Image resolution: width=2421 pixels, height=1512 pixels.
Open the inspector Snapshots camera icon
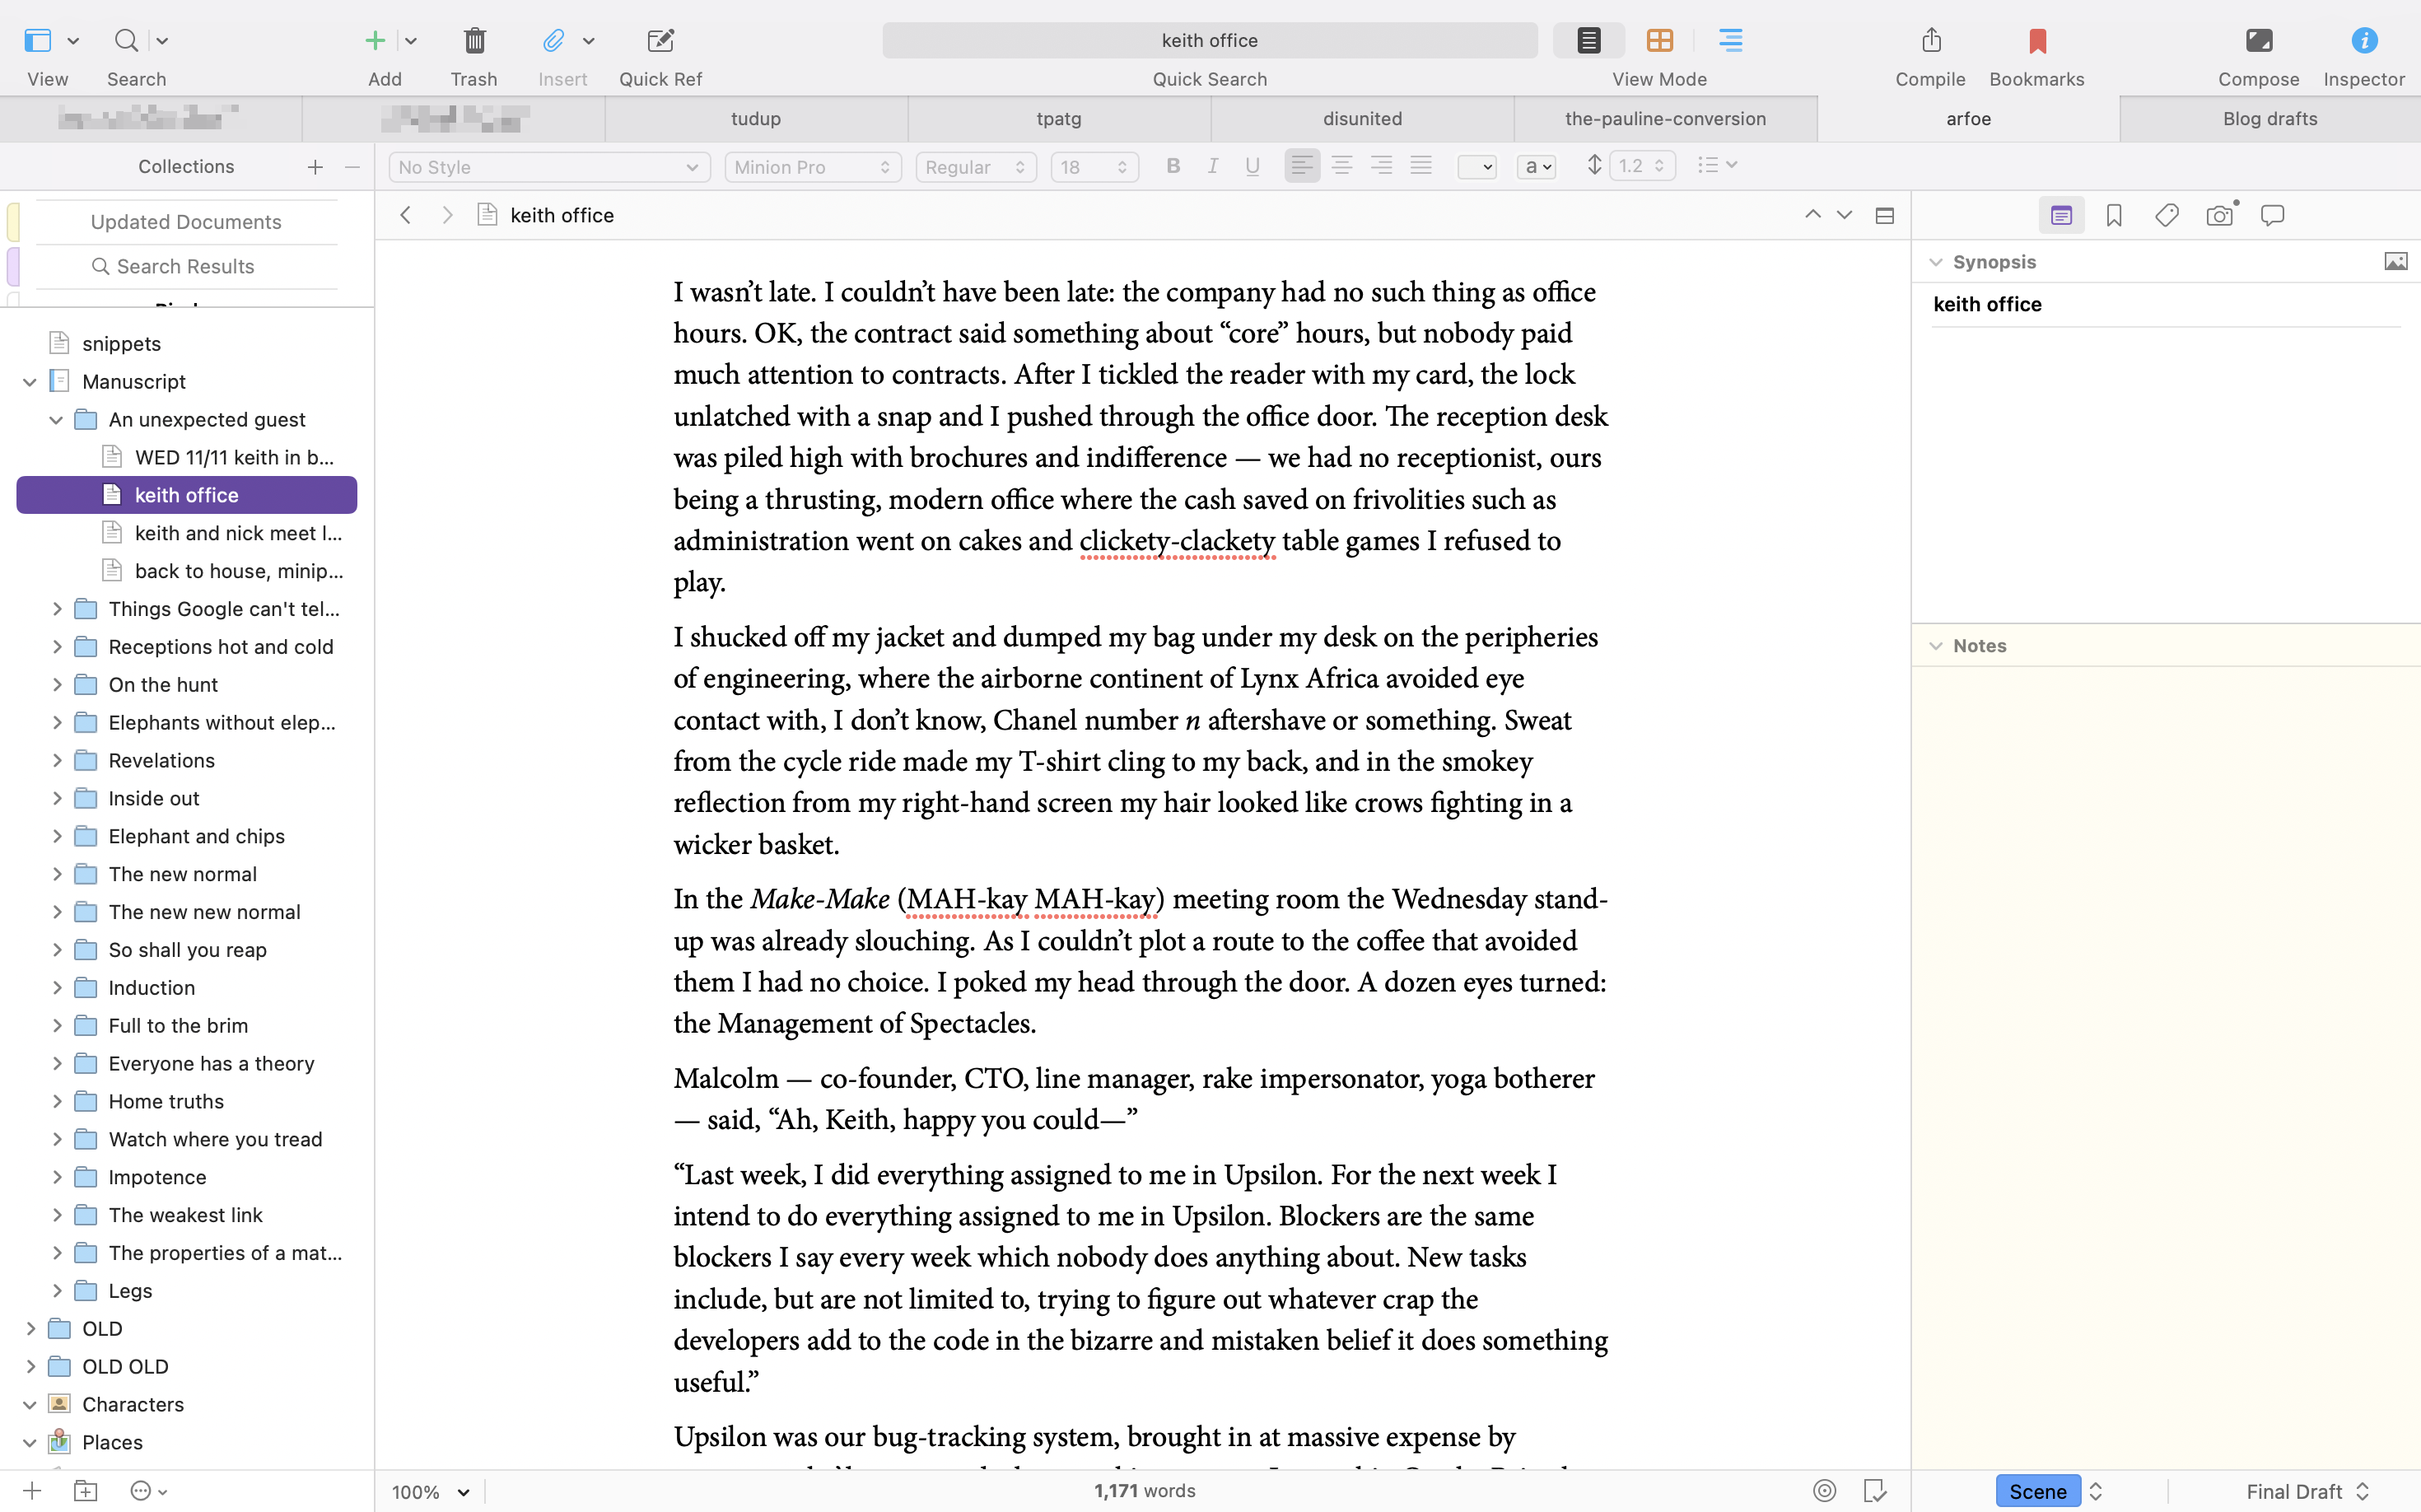click(x=2219, y=216)
